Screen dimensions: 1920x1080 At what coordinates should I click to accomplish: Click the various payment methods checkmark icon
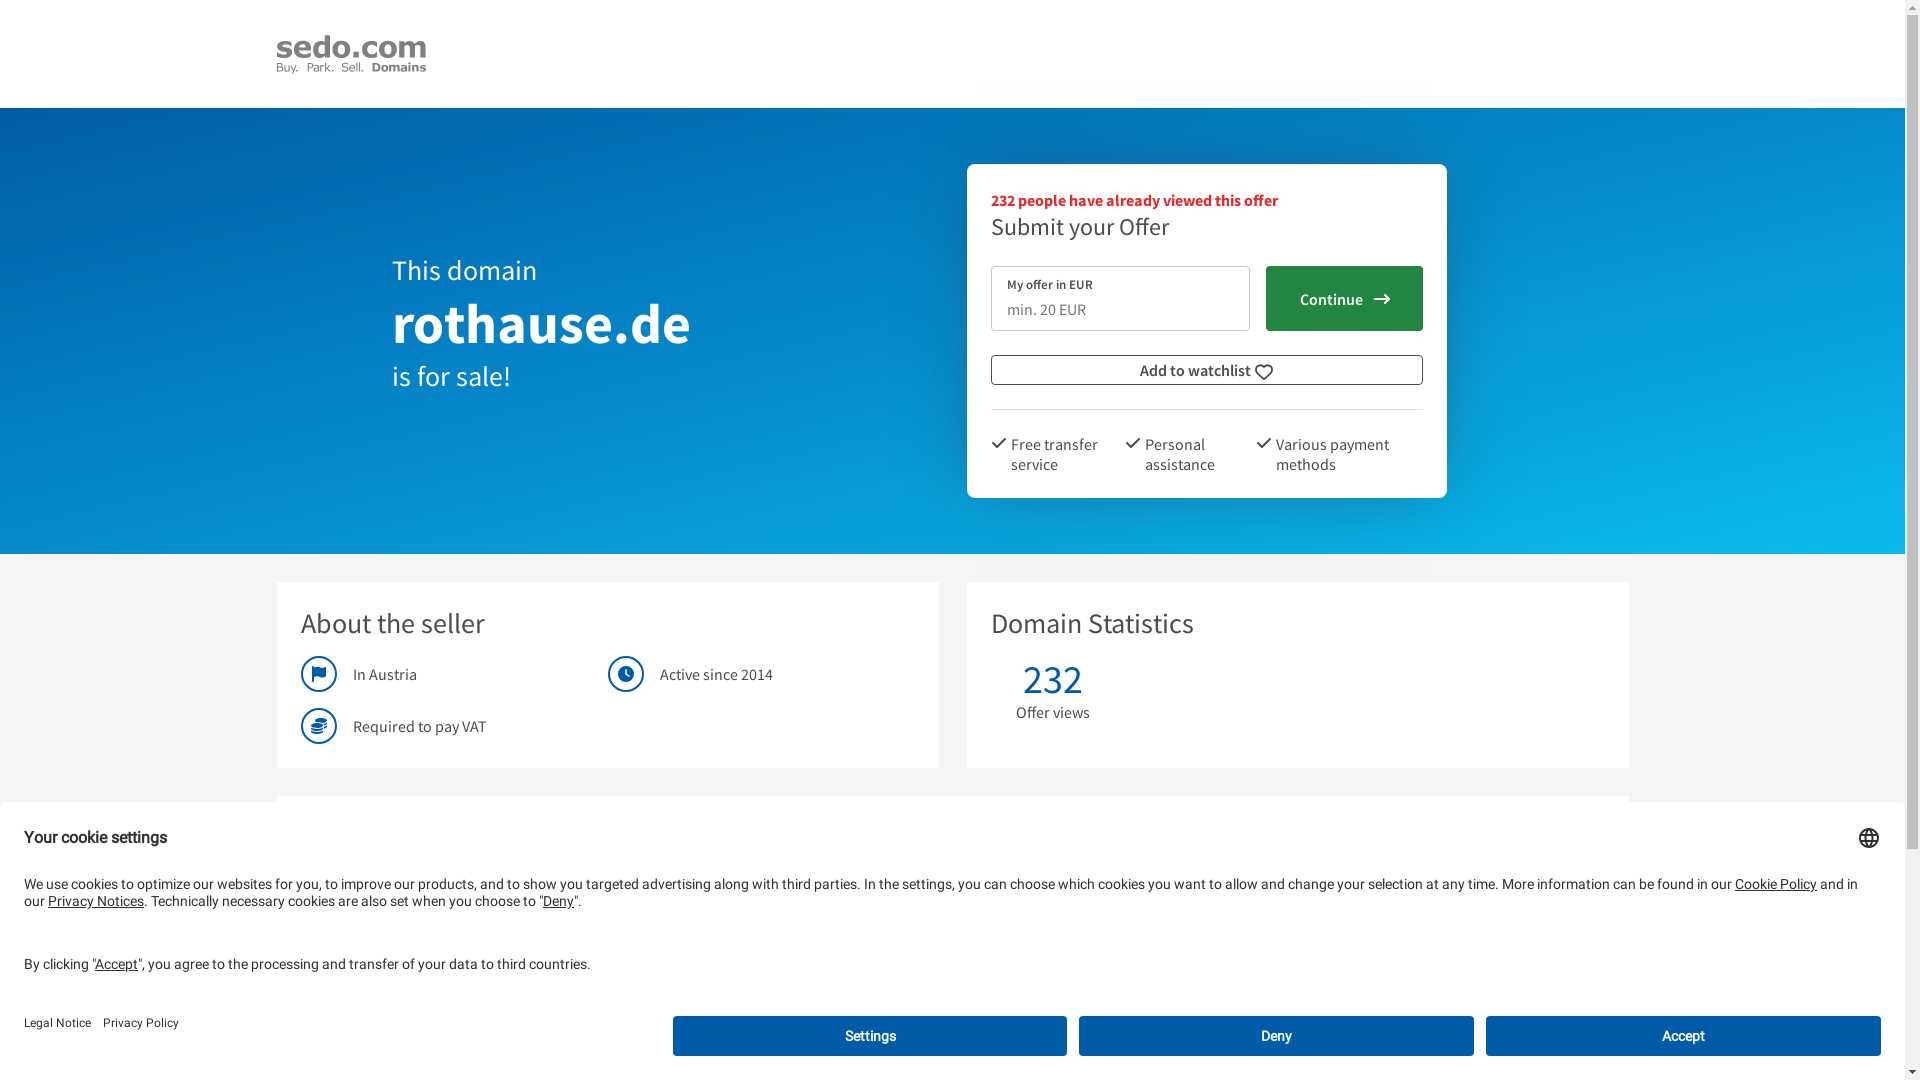(x=1263, y=442)
